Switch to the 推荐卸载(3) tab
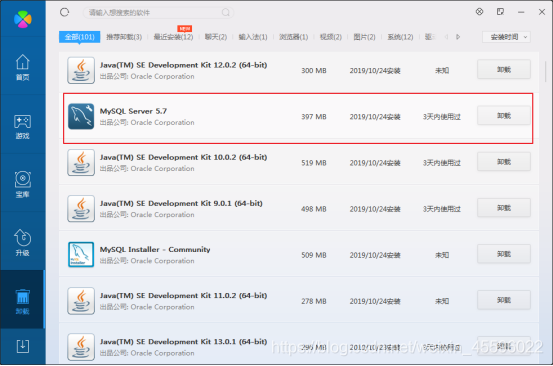This screenshot has width=553, height=366. pos(124,37)
